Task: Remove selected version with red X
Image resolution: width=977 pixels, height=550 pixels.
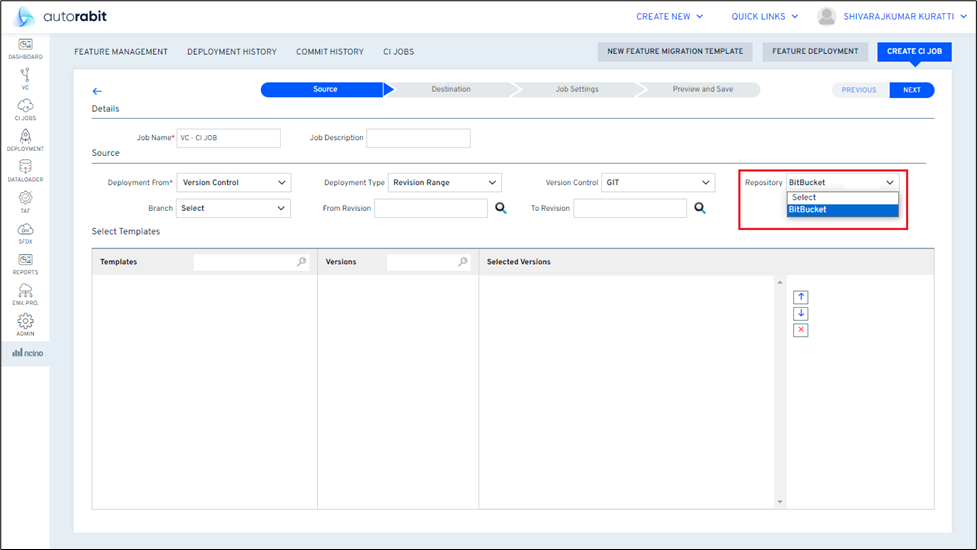Action: 801,330
